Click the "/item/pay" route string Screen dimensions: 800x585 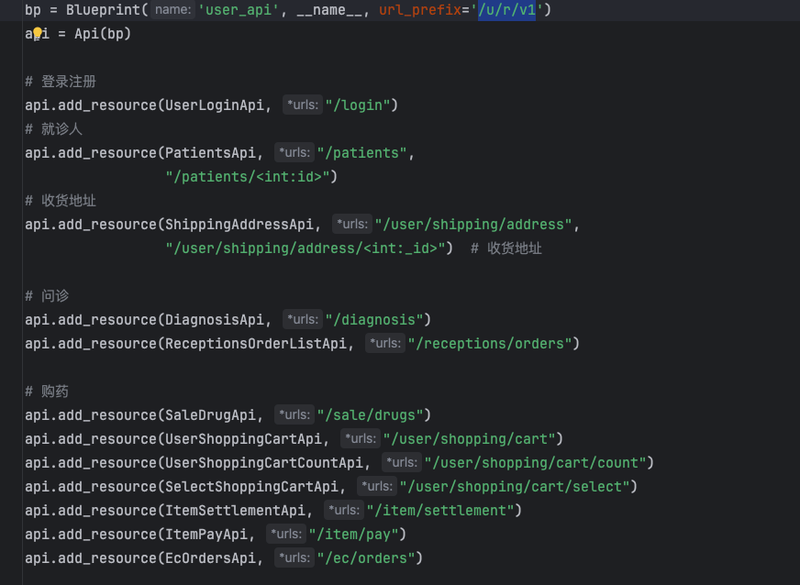pos(354,535)
